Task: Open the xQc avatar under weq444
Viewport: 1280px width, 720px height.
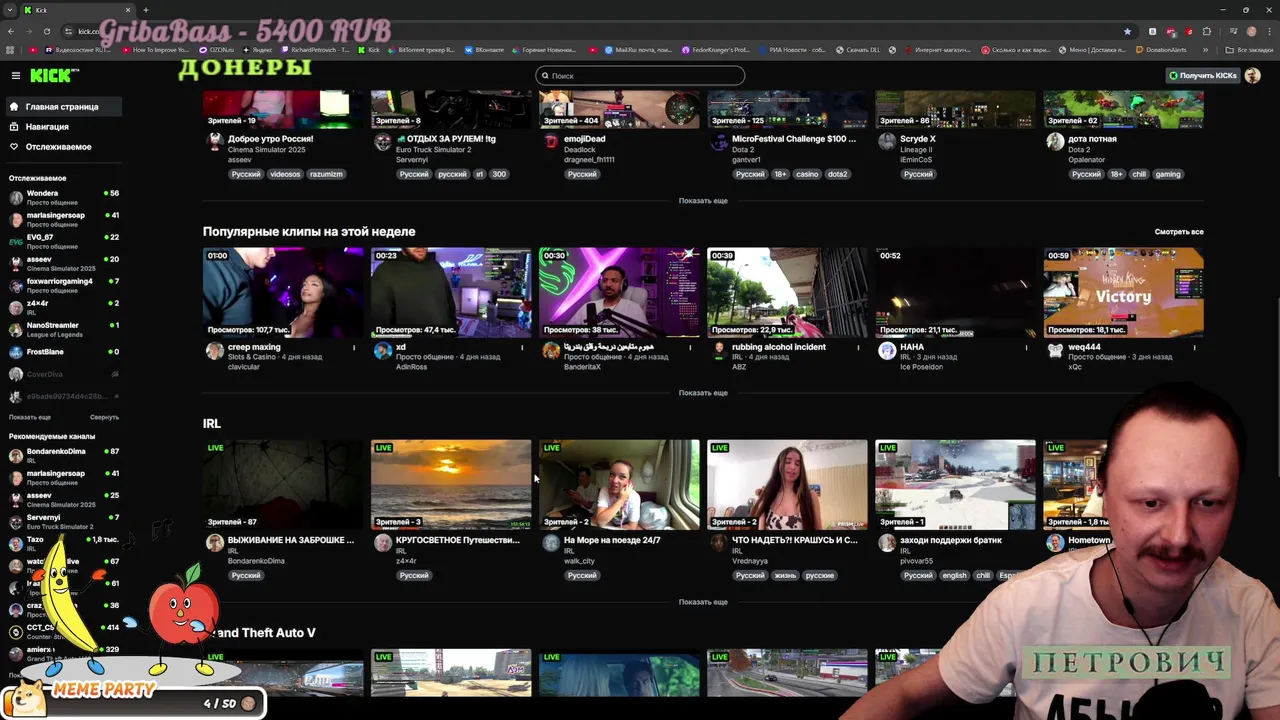Action: pyautogui.click(x=1055, y=351)
